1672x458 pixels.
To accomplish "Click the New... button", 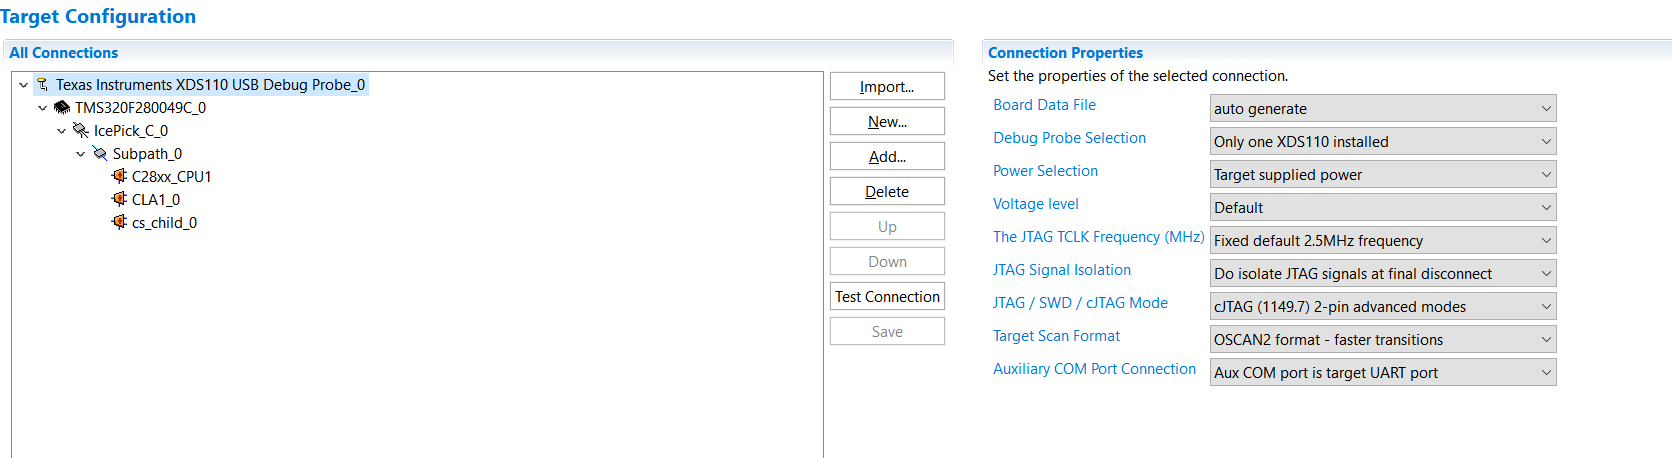I will [887, 122].
